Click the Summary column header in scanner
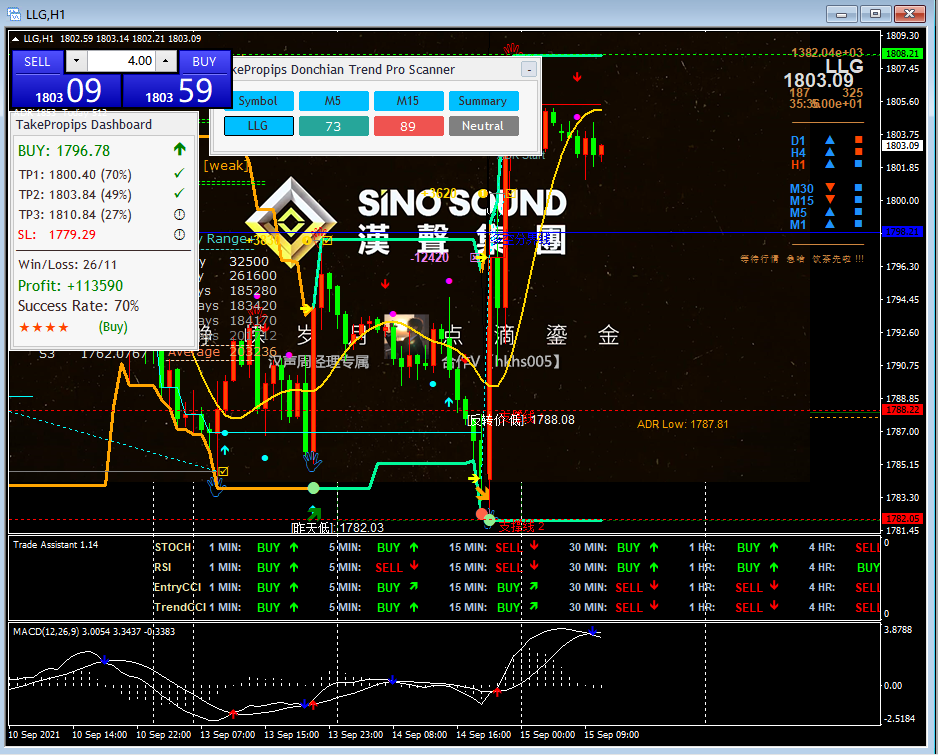This screenshot has height=756, width=938. click(x=483, y=101)
